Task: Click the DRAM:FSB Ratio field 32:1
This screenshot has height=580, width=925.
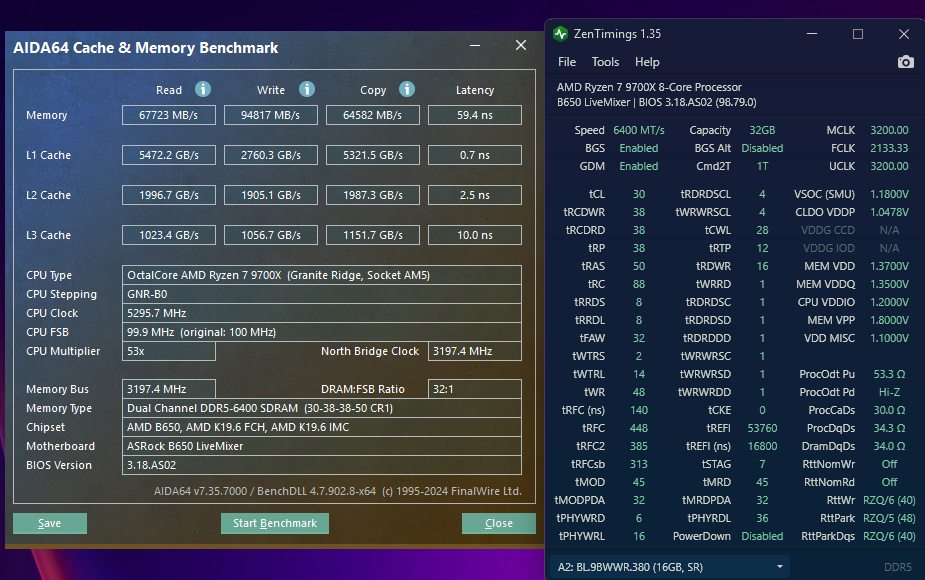Action: 475,389
